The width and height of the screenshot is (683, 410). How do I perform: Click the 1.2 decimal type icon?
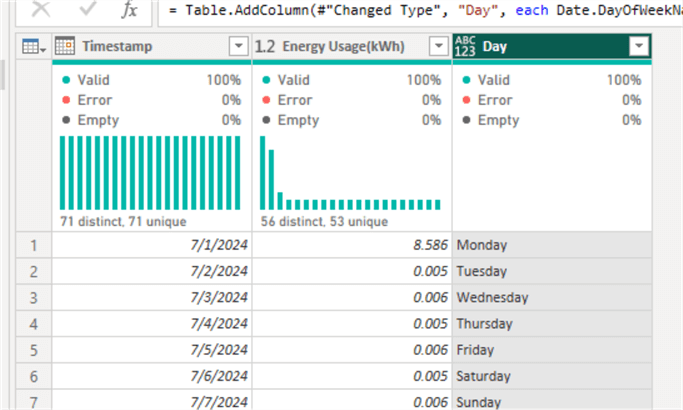(265, 47)
